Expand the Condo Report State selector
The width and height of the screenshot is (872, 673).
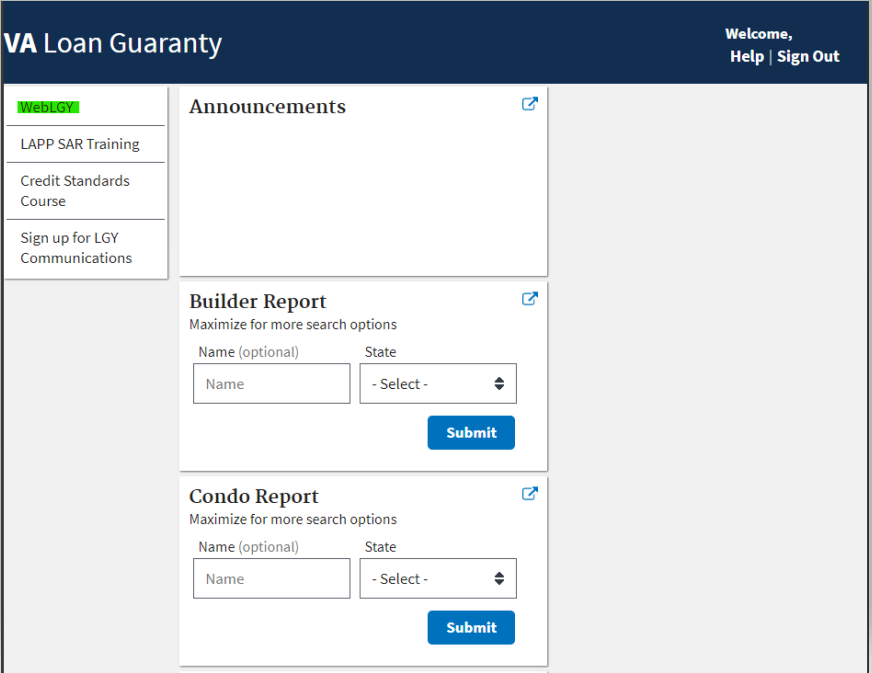pyautogui.click(x=438, y=579)
